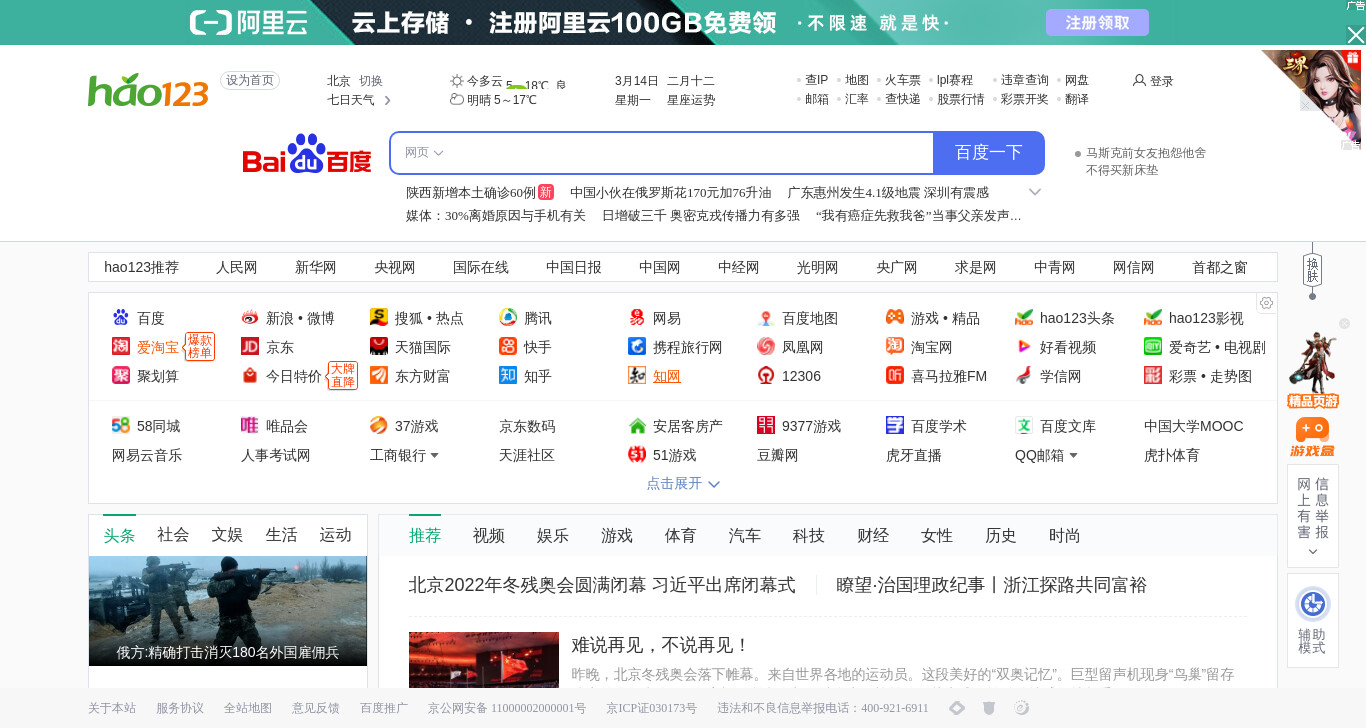The width and height of the screenshot is (1366, 728).
Task: Click the Sohu icon next to 搜狐
Action: coord(379,318)
